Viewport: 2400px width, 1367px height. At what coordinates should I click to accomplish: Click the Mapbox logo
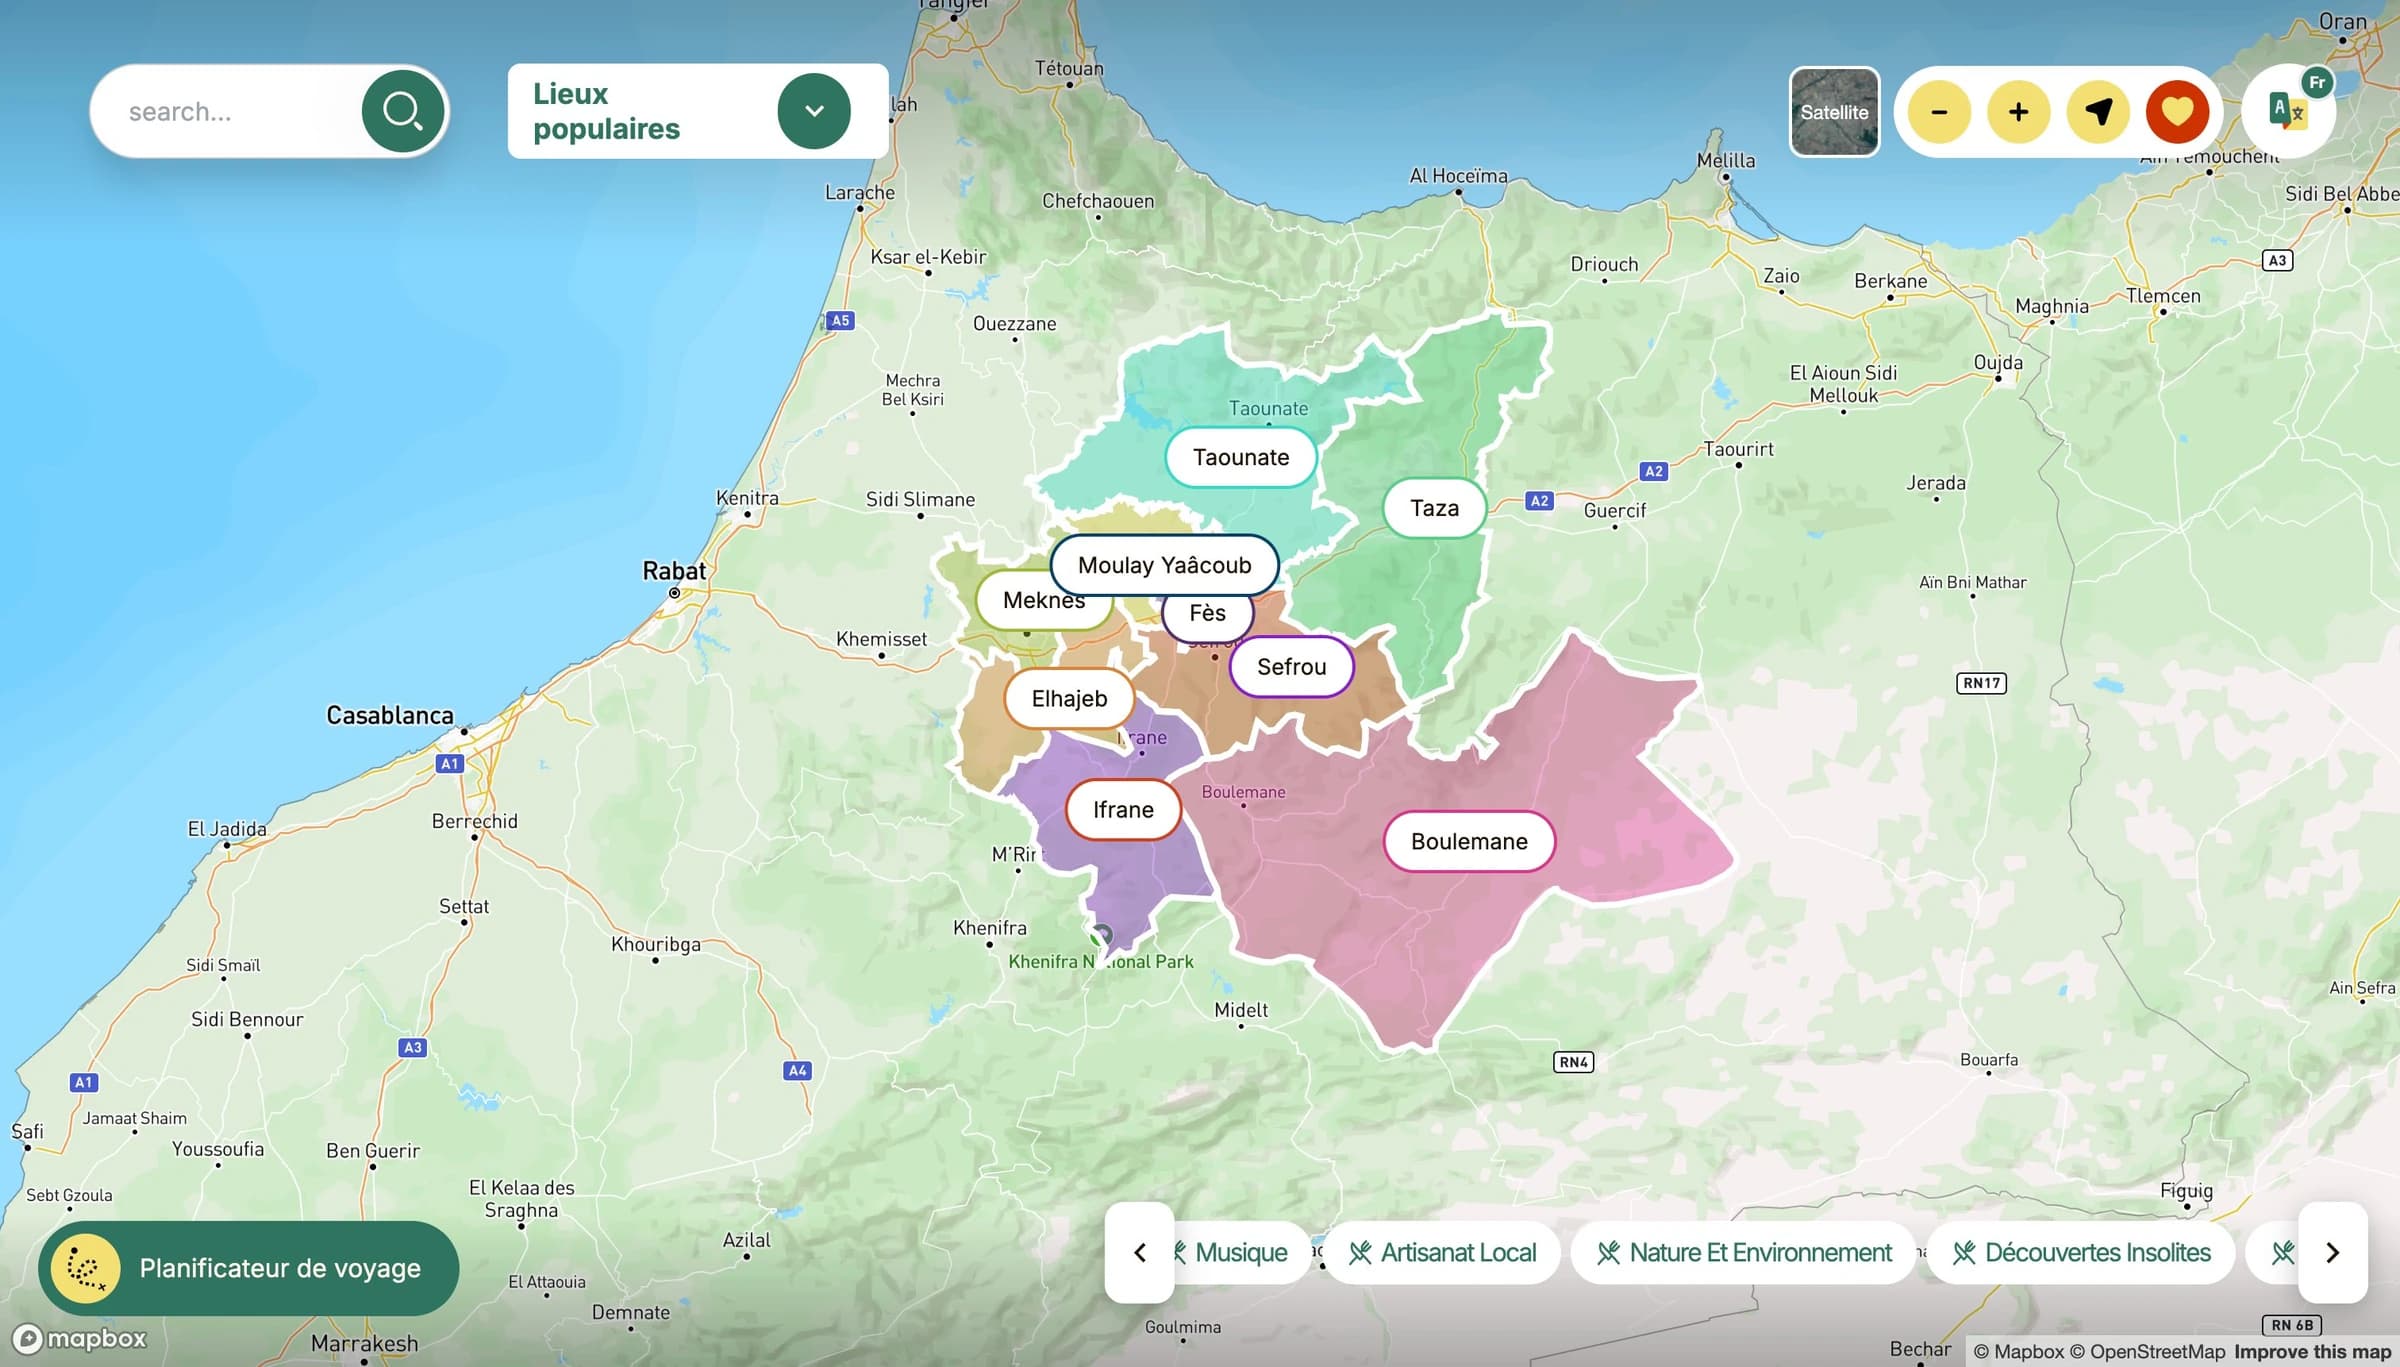tap(79, 1338)
